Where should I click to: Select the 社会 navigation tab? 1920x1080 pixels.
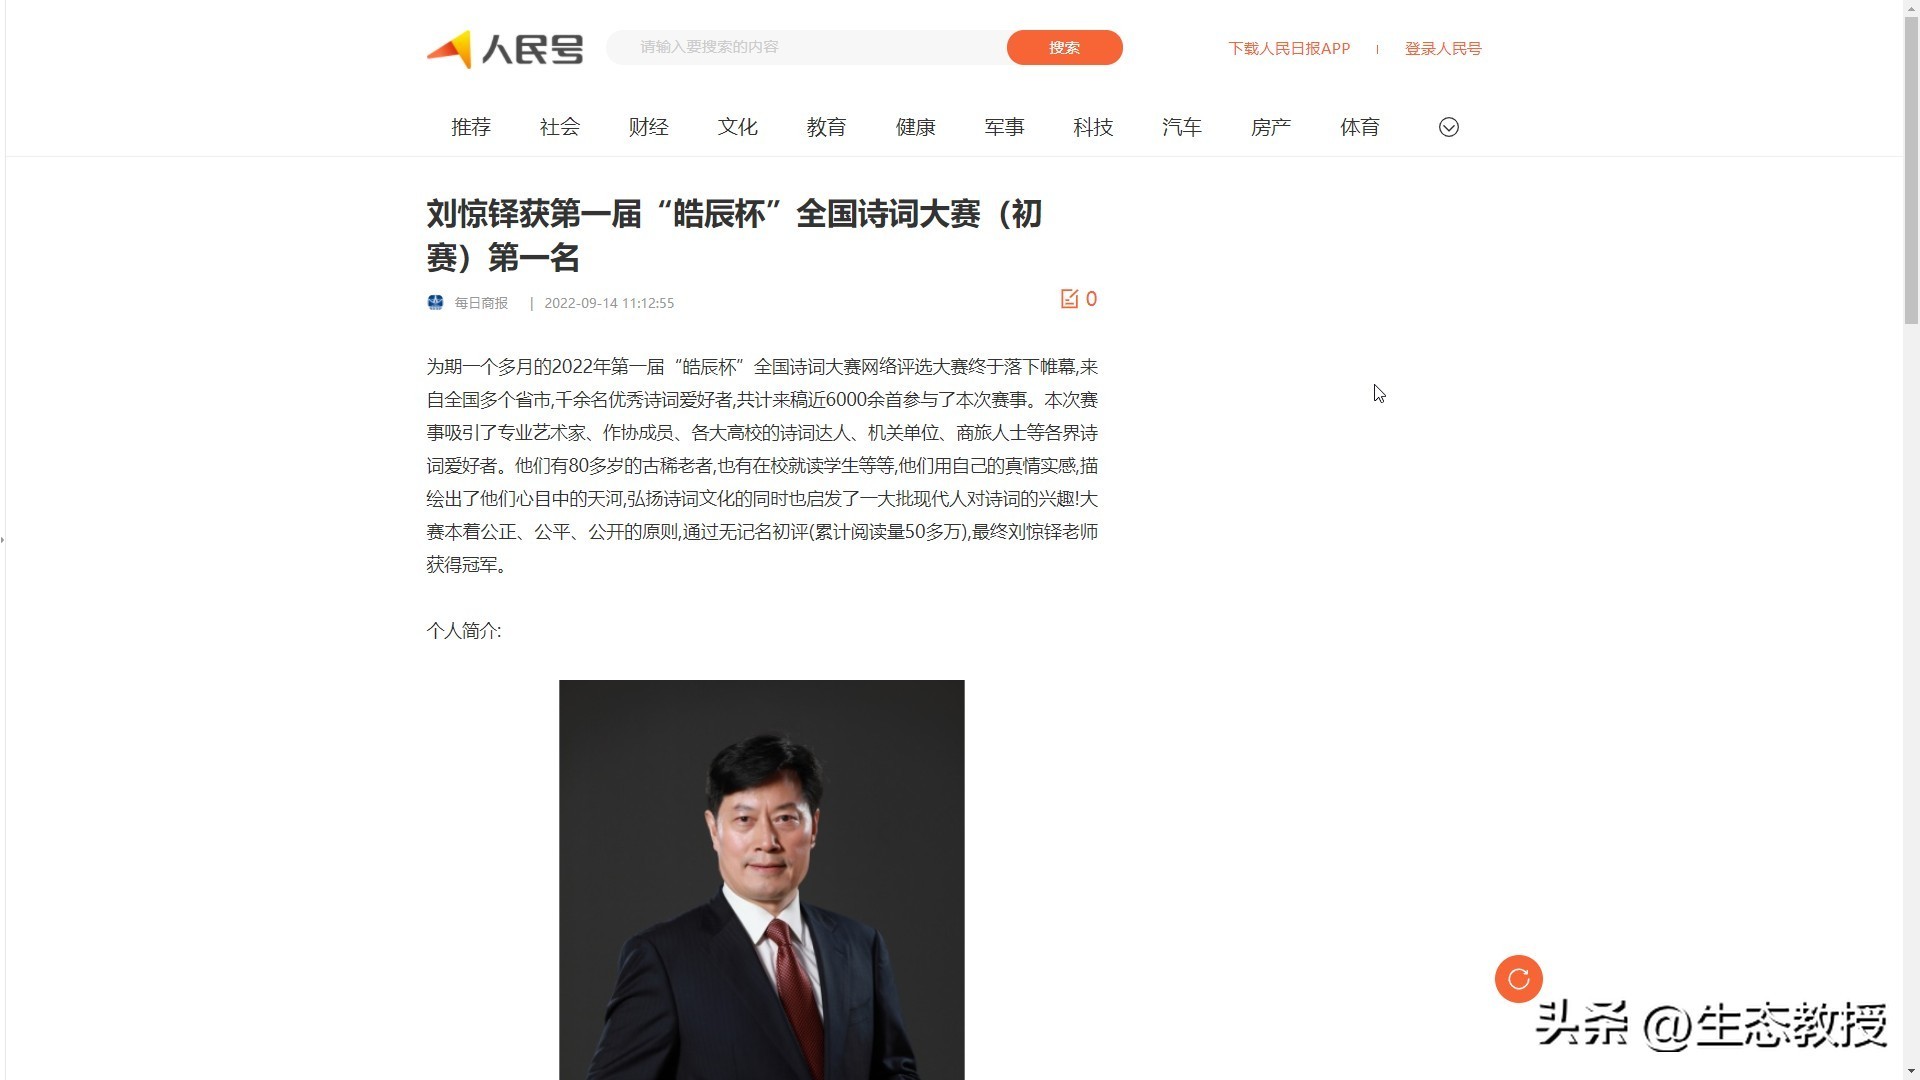point(560,127)
